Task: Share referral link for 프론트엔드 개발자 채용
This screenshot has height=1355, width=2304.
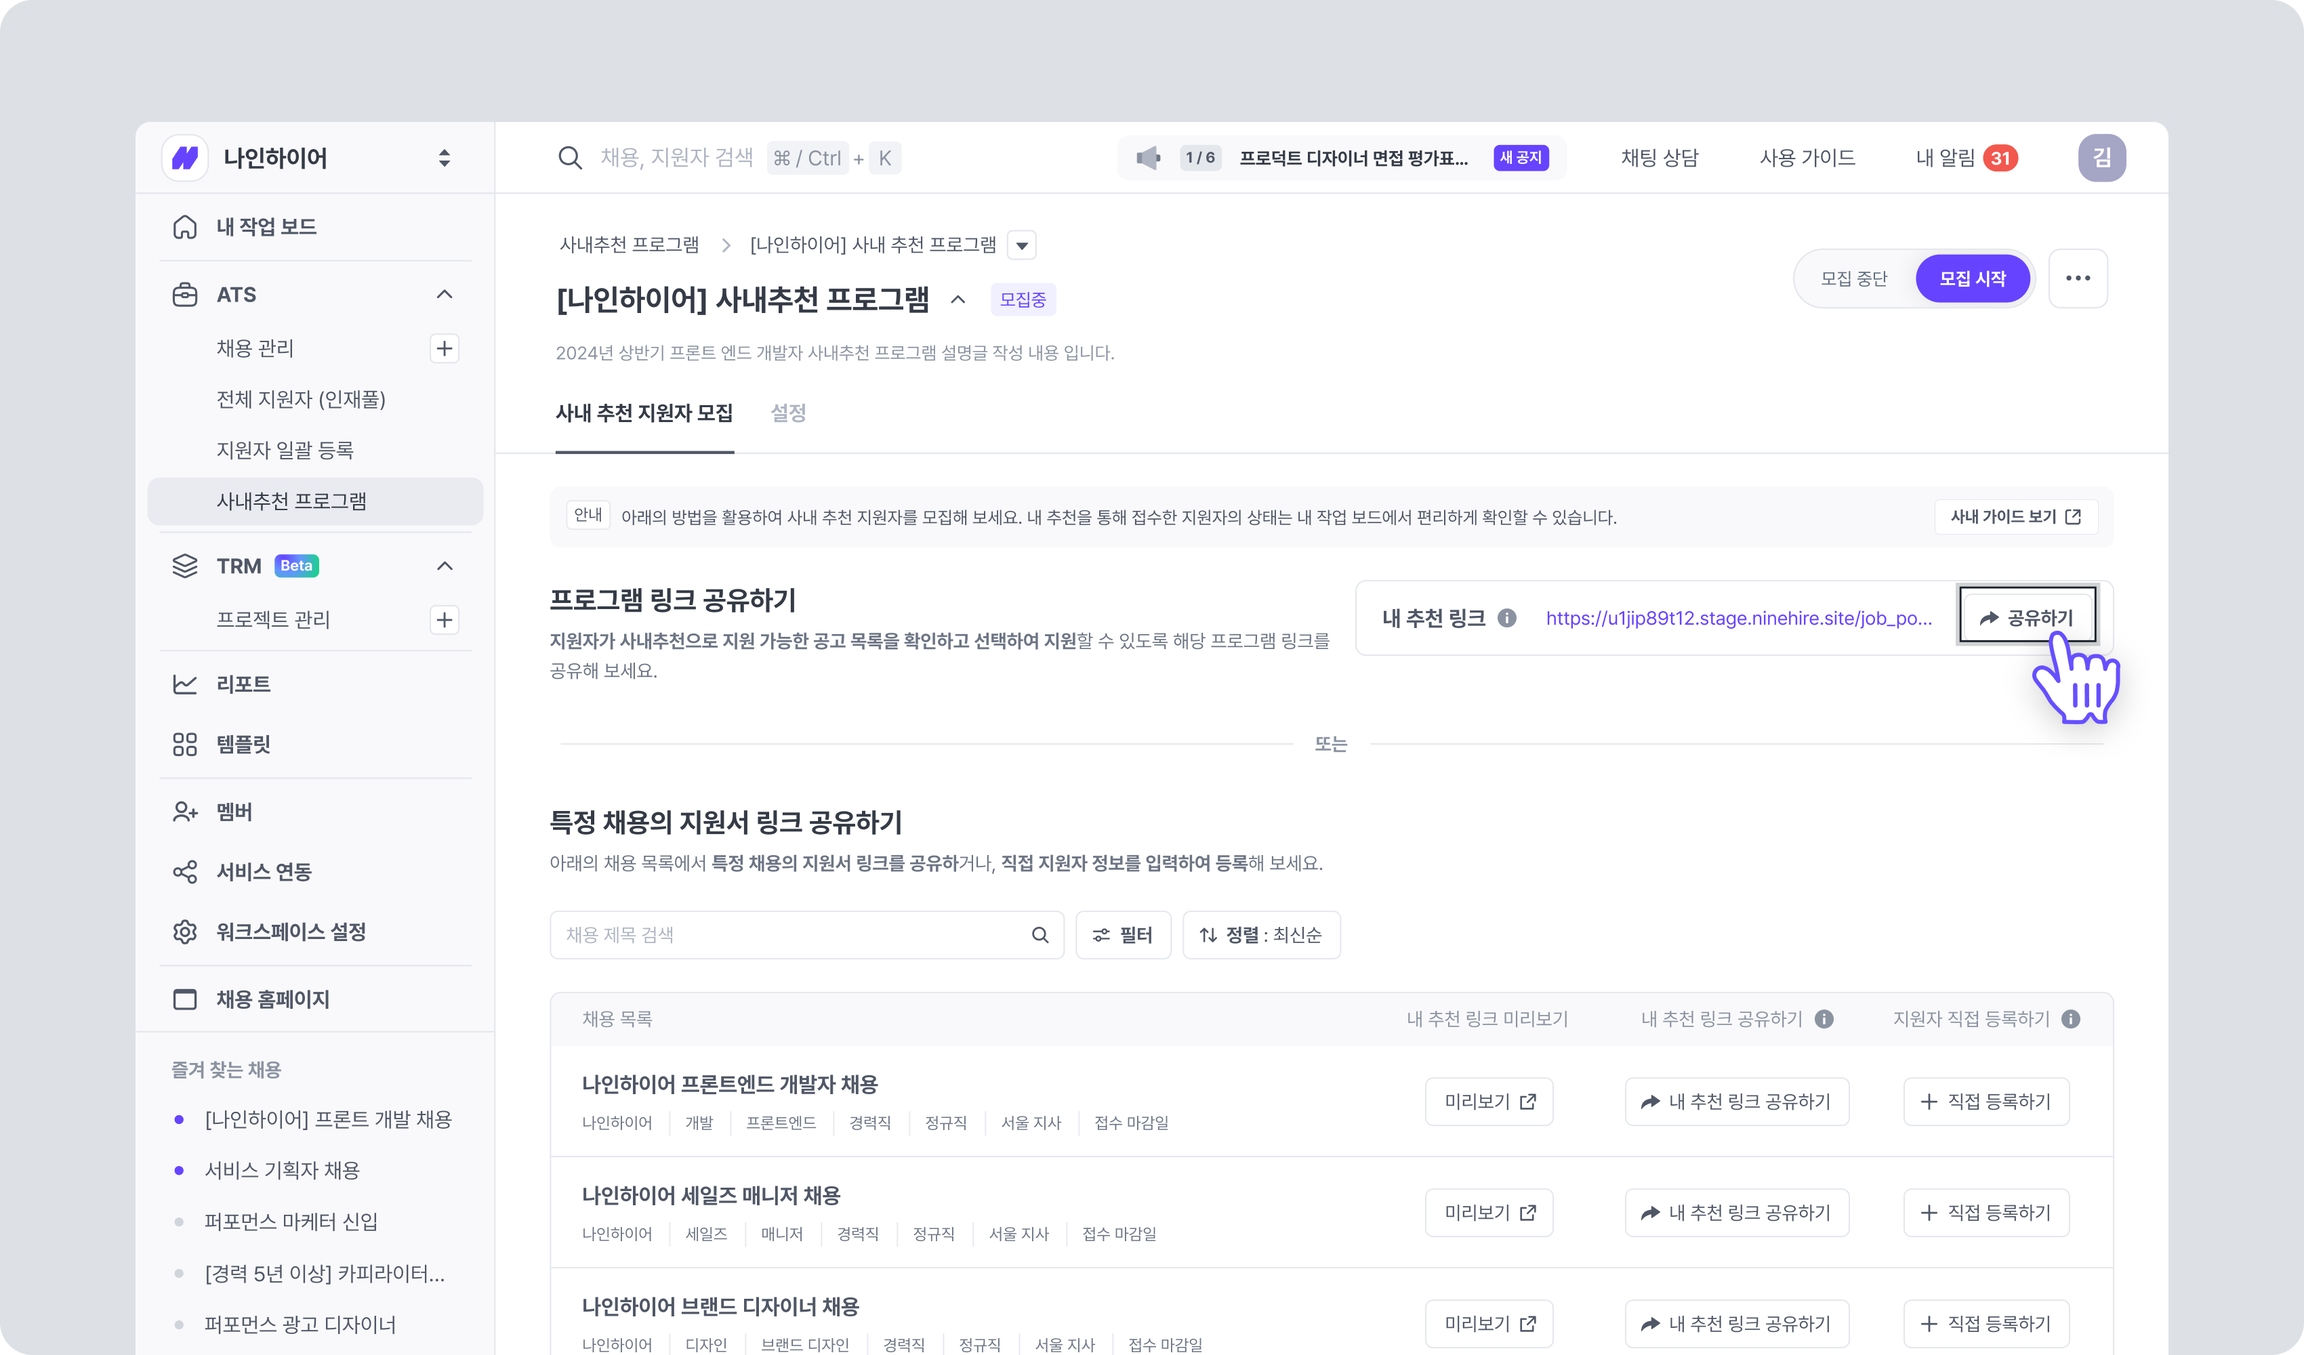Action: coord(1737,1102)
